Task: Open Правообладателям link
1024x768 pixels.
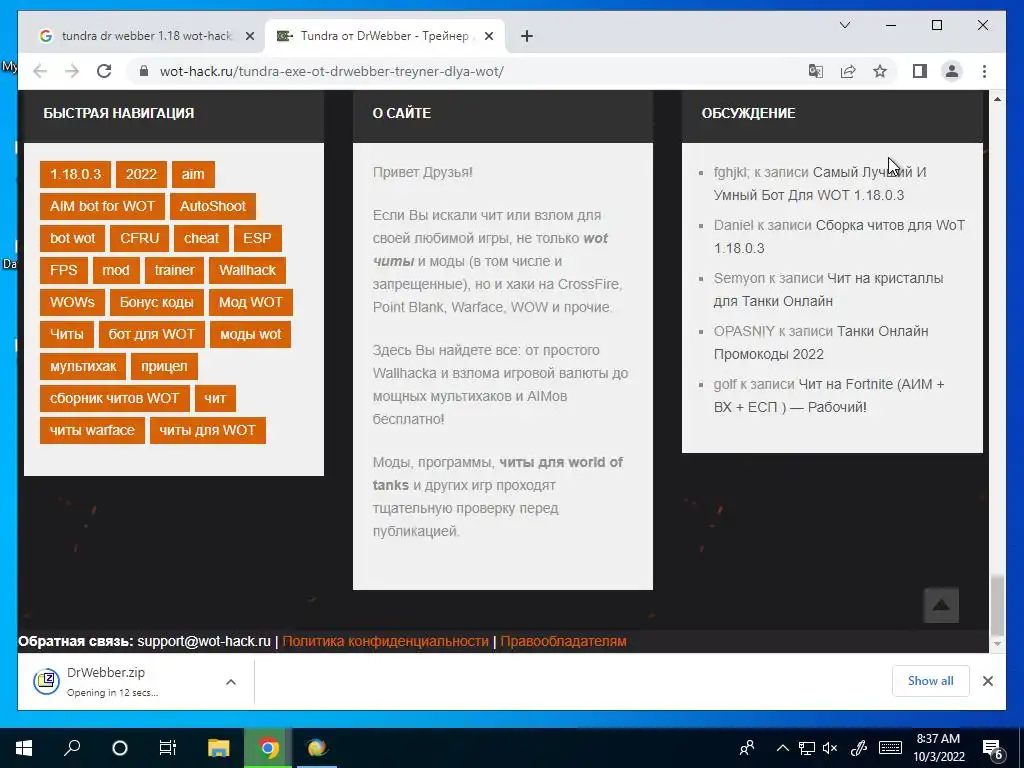Action: tap(564, 641)
